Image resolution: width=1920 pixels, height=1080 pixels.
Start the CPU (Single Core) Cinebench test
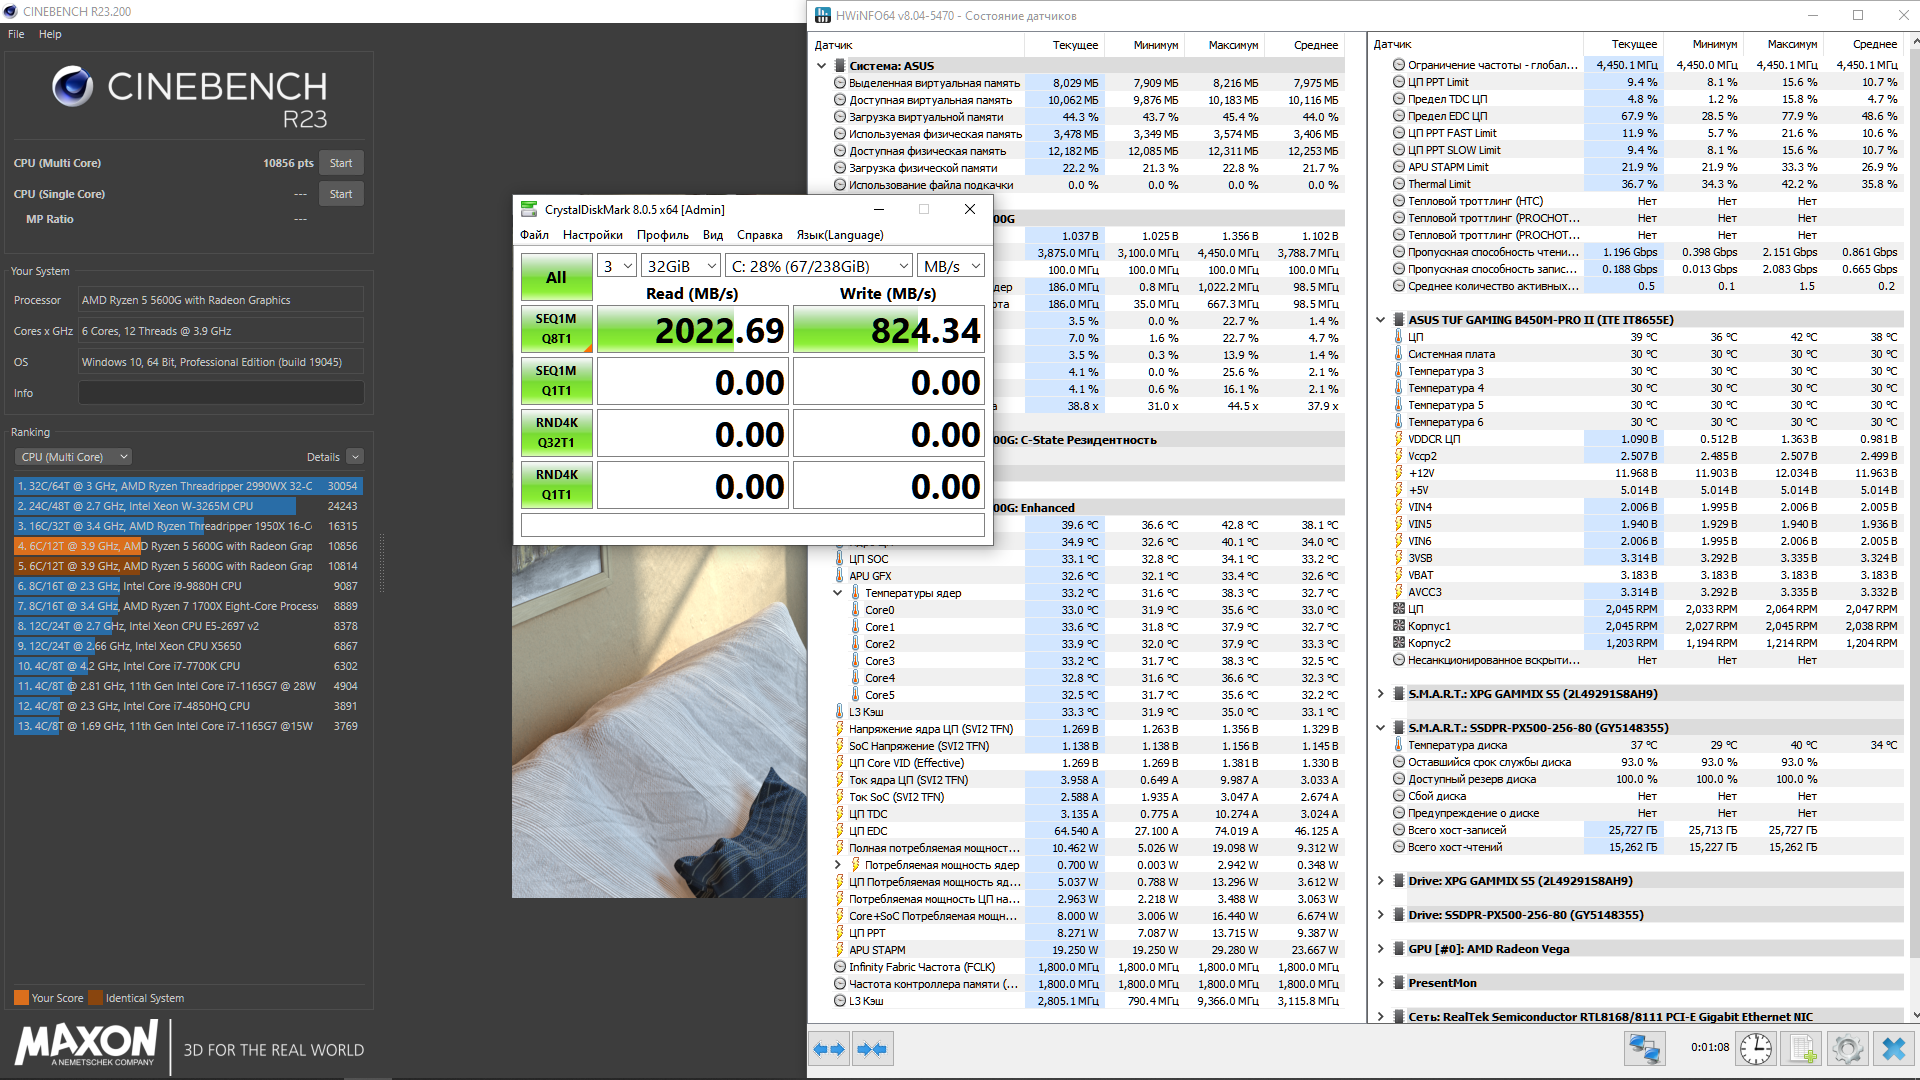340,194
